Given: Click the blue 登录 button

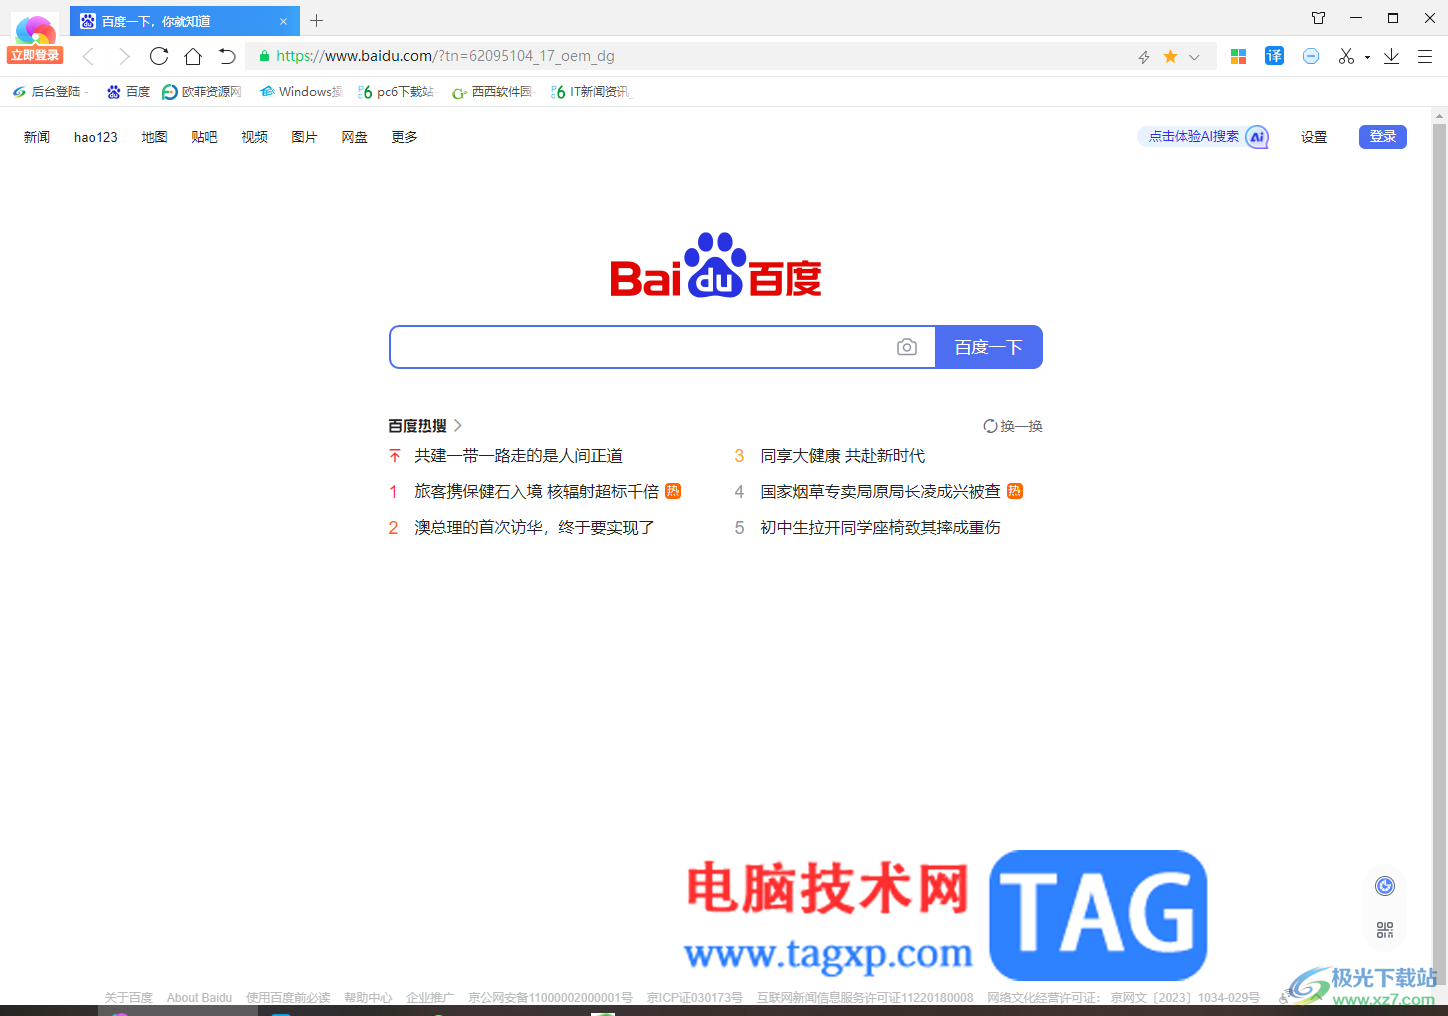Looking at the screenshot, I should [1383, 137].
